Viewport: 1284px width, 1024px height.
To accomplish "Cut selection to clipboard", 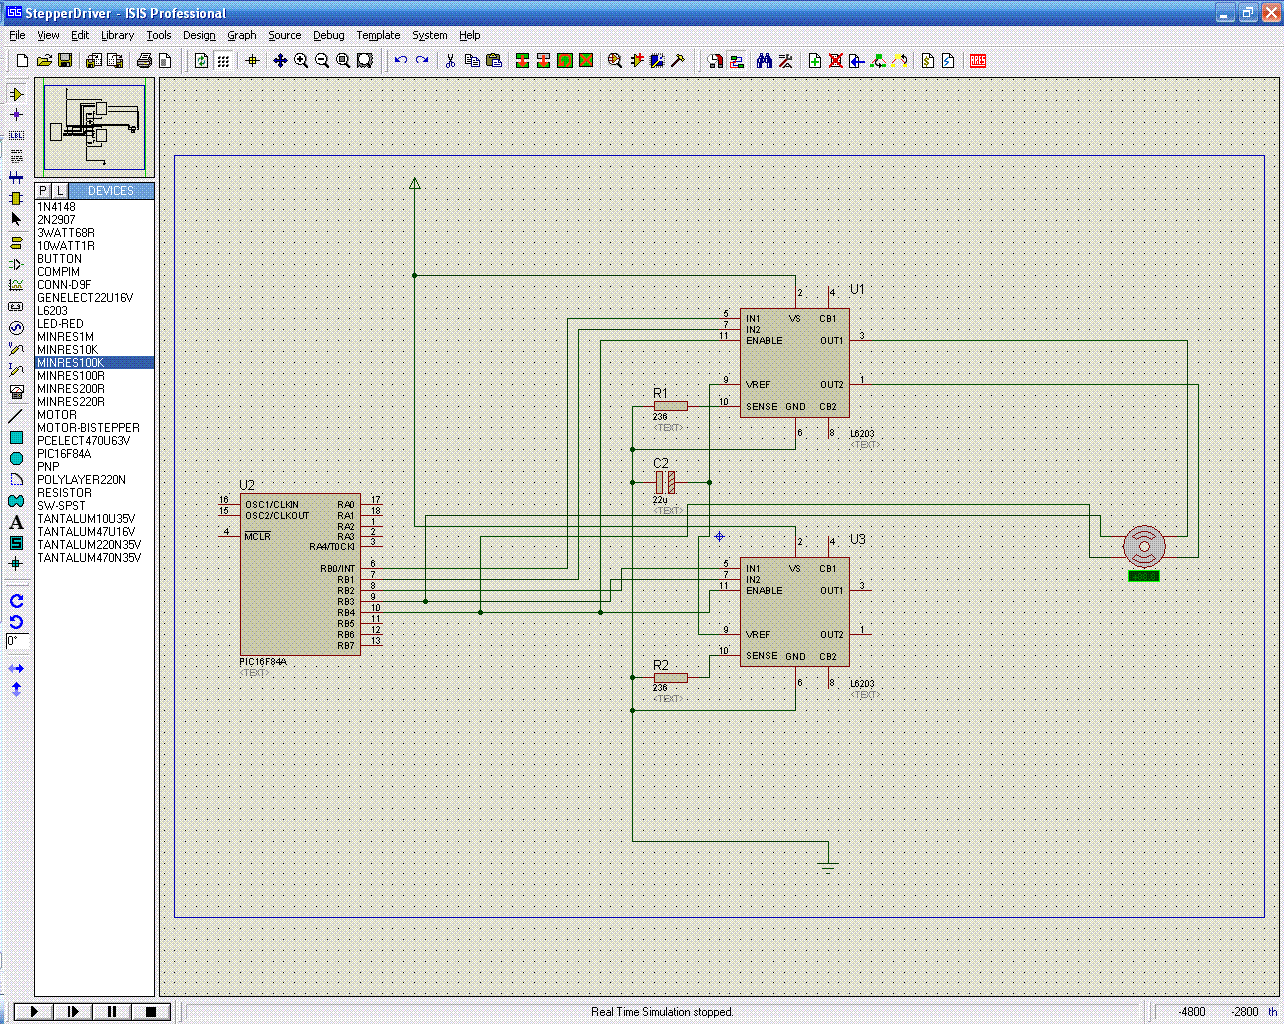I will point(451,61).
